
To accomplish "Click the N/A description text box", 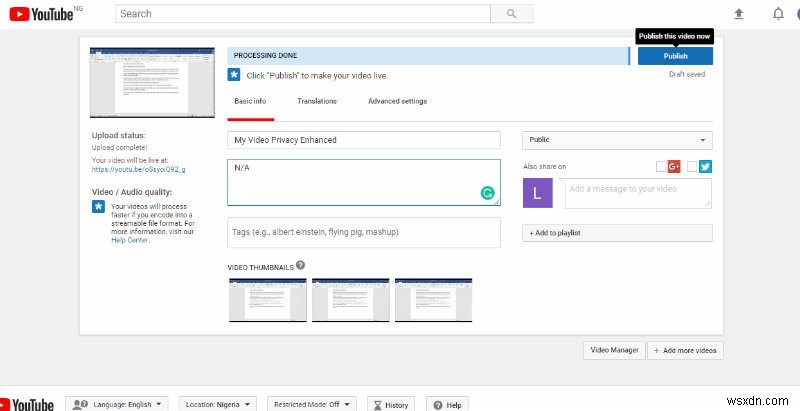I will (x=364, y=183).
